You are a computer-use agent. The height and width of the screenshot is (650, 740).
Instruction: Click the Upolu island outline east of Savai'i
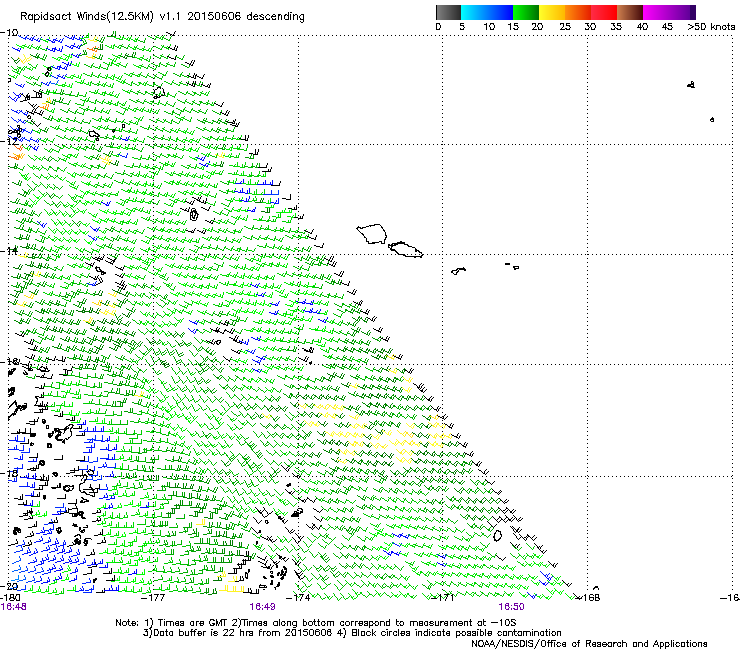click(x=405, y=249)
